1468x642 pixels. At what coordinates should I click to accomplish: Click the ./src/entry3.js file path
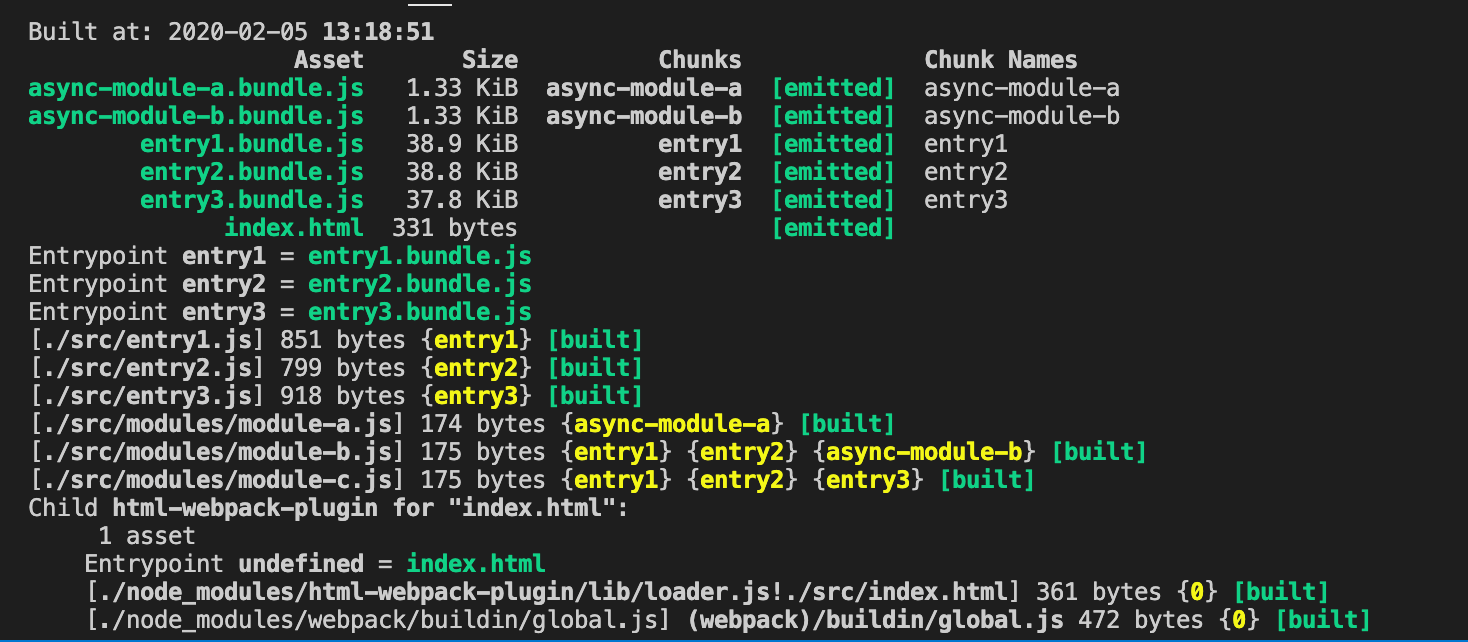coord(146,396)
